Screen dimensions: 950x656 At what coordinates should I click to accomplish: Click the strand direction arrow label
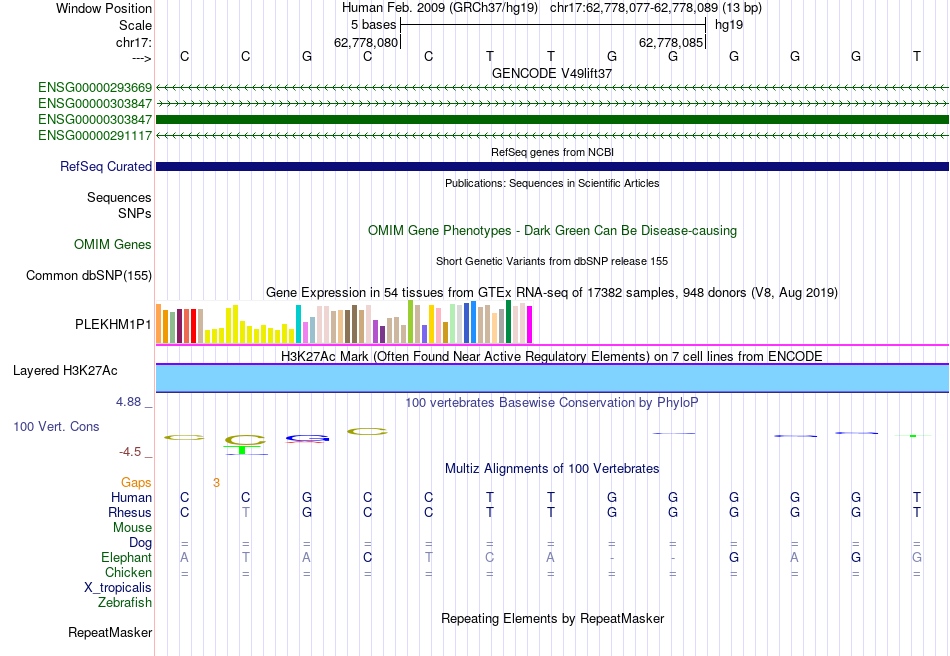pyautogui.click(x=142, y=59)
